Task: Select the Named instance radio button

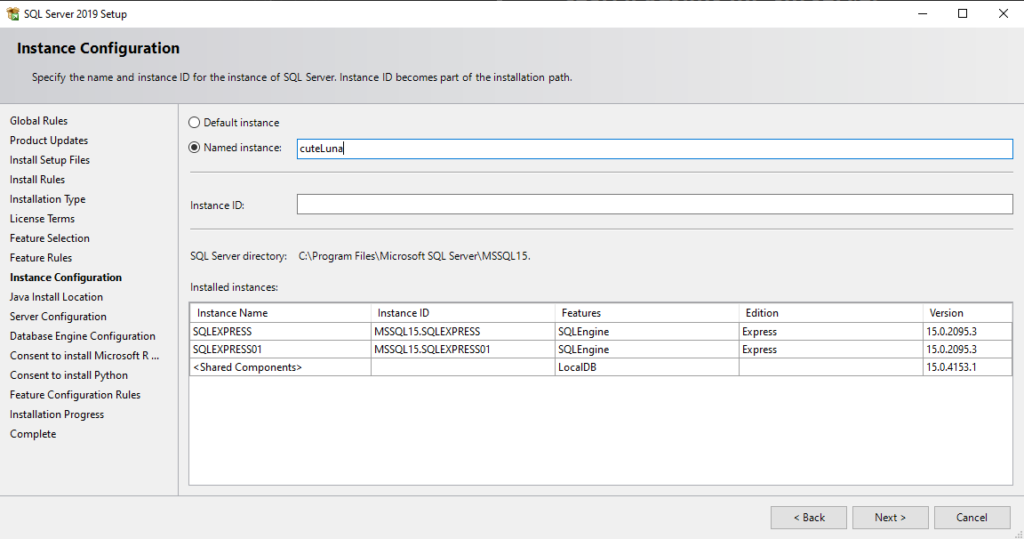Action: (195, 148)
